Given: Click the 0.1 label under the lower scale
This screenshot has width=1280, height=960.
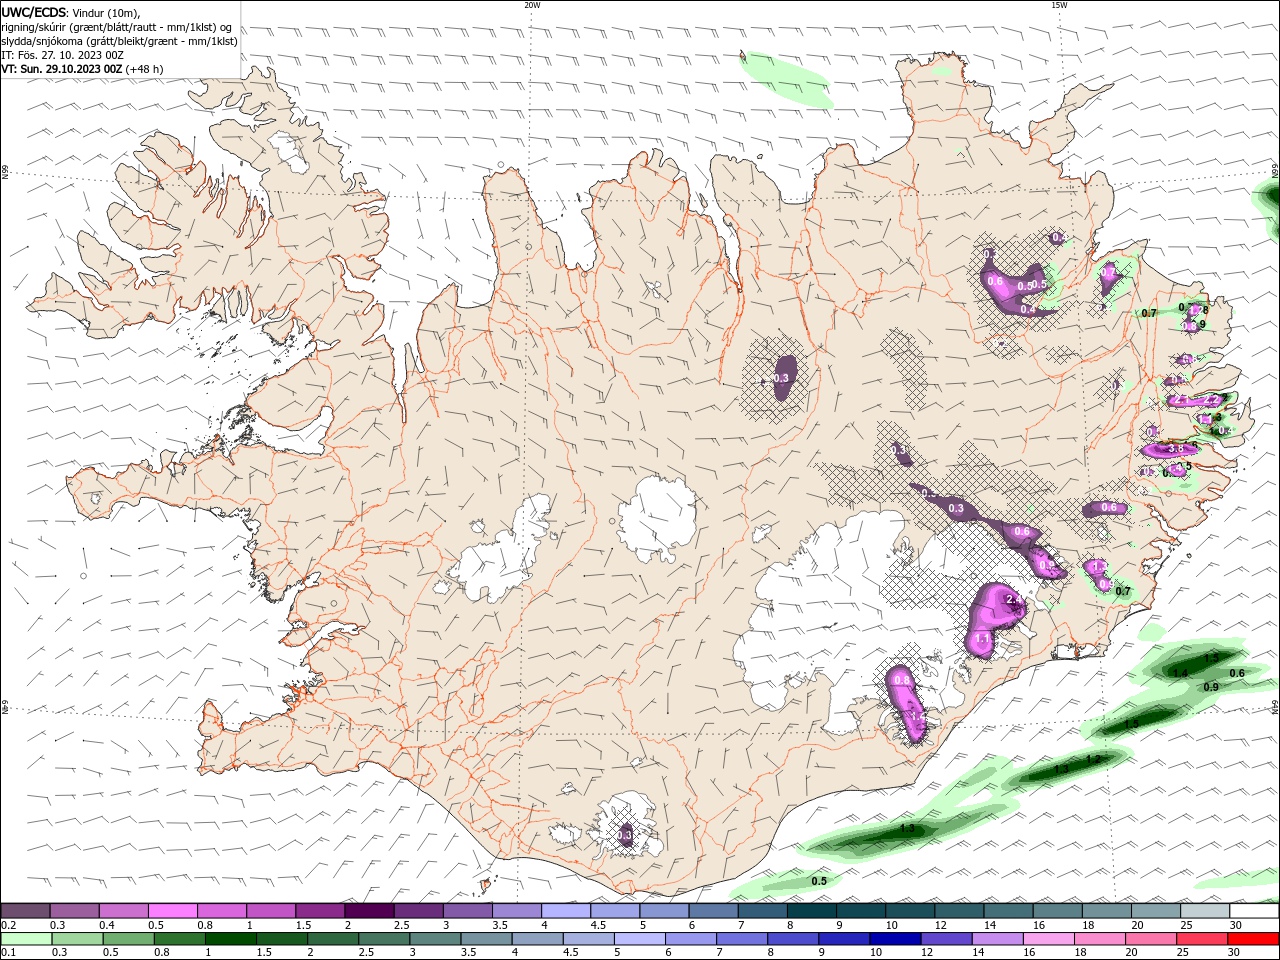Looking at the screenshot, I should point(10,953).
